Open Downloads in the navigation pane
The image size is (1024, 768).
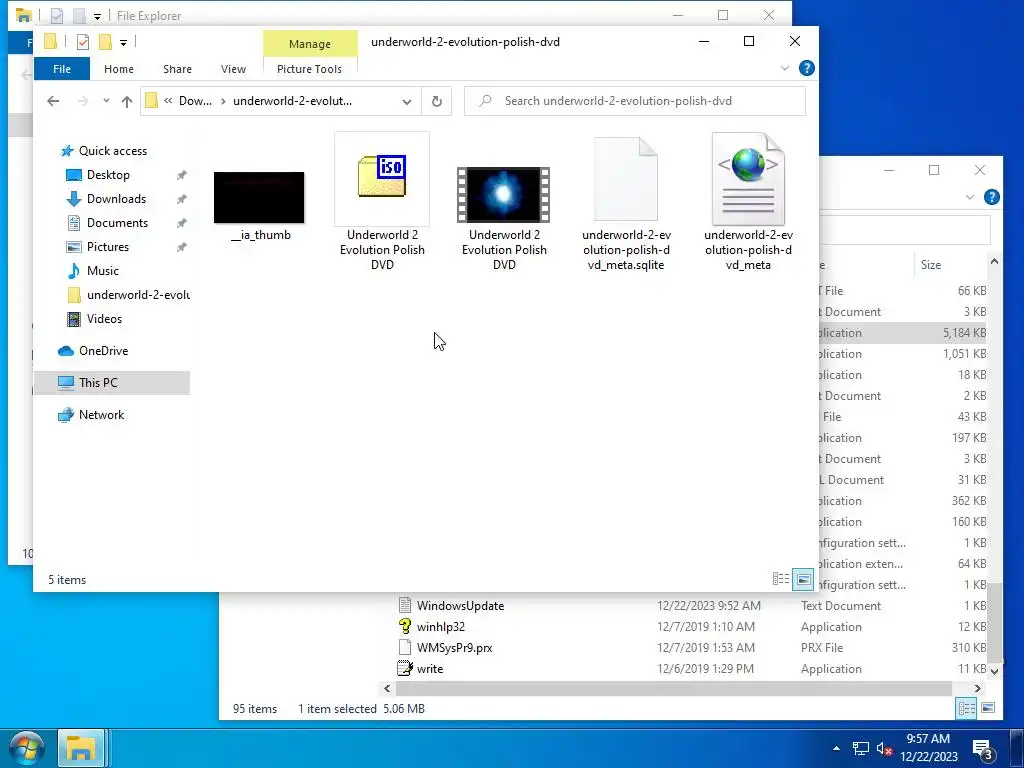(x=116, y=199)
